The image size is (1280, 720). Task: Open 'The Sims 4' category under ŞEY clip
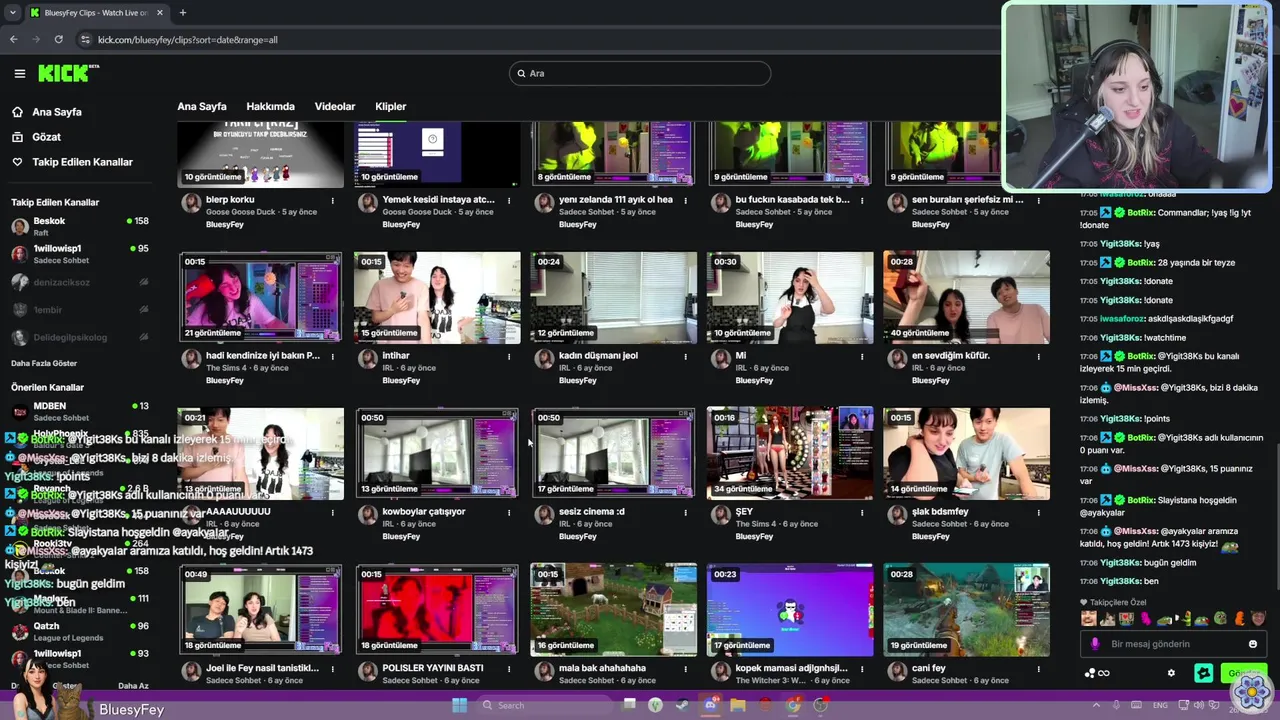tap(756, 524)
